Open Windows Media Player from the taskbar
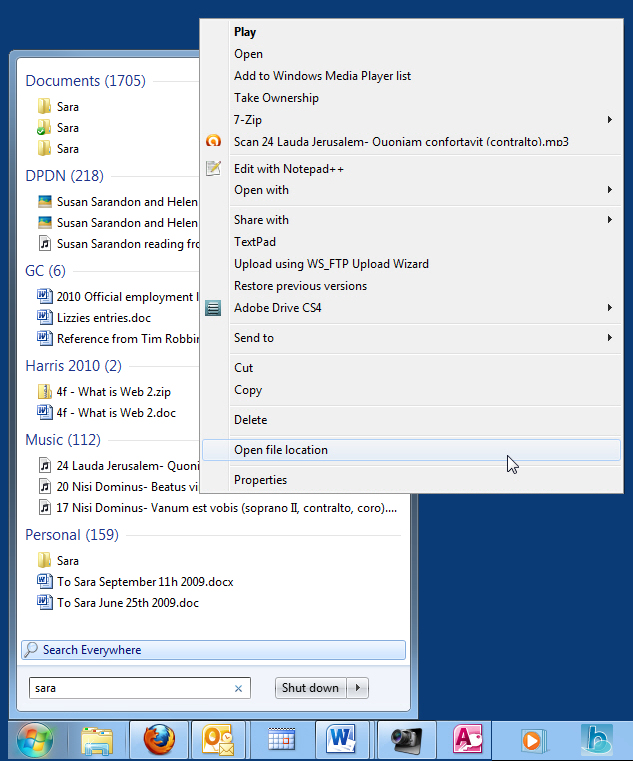This screenshot has height=761, width=633. [x=533, y=741]
